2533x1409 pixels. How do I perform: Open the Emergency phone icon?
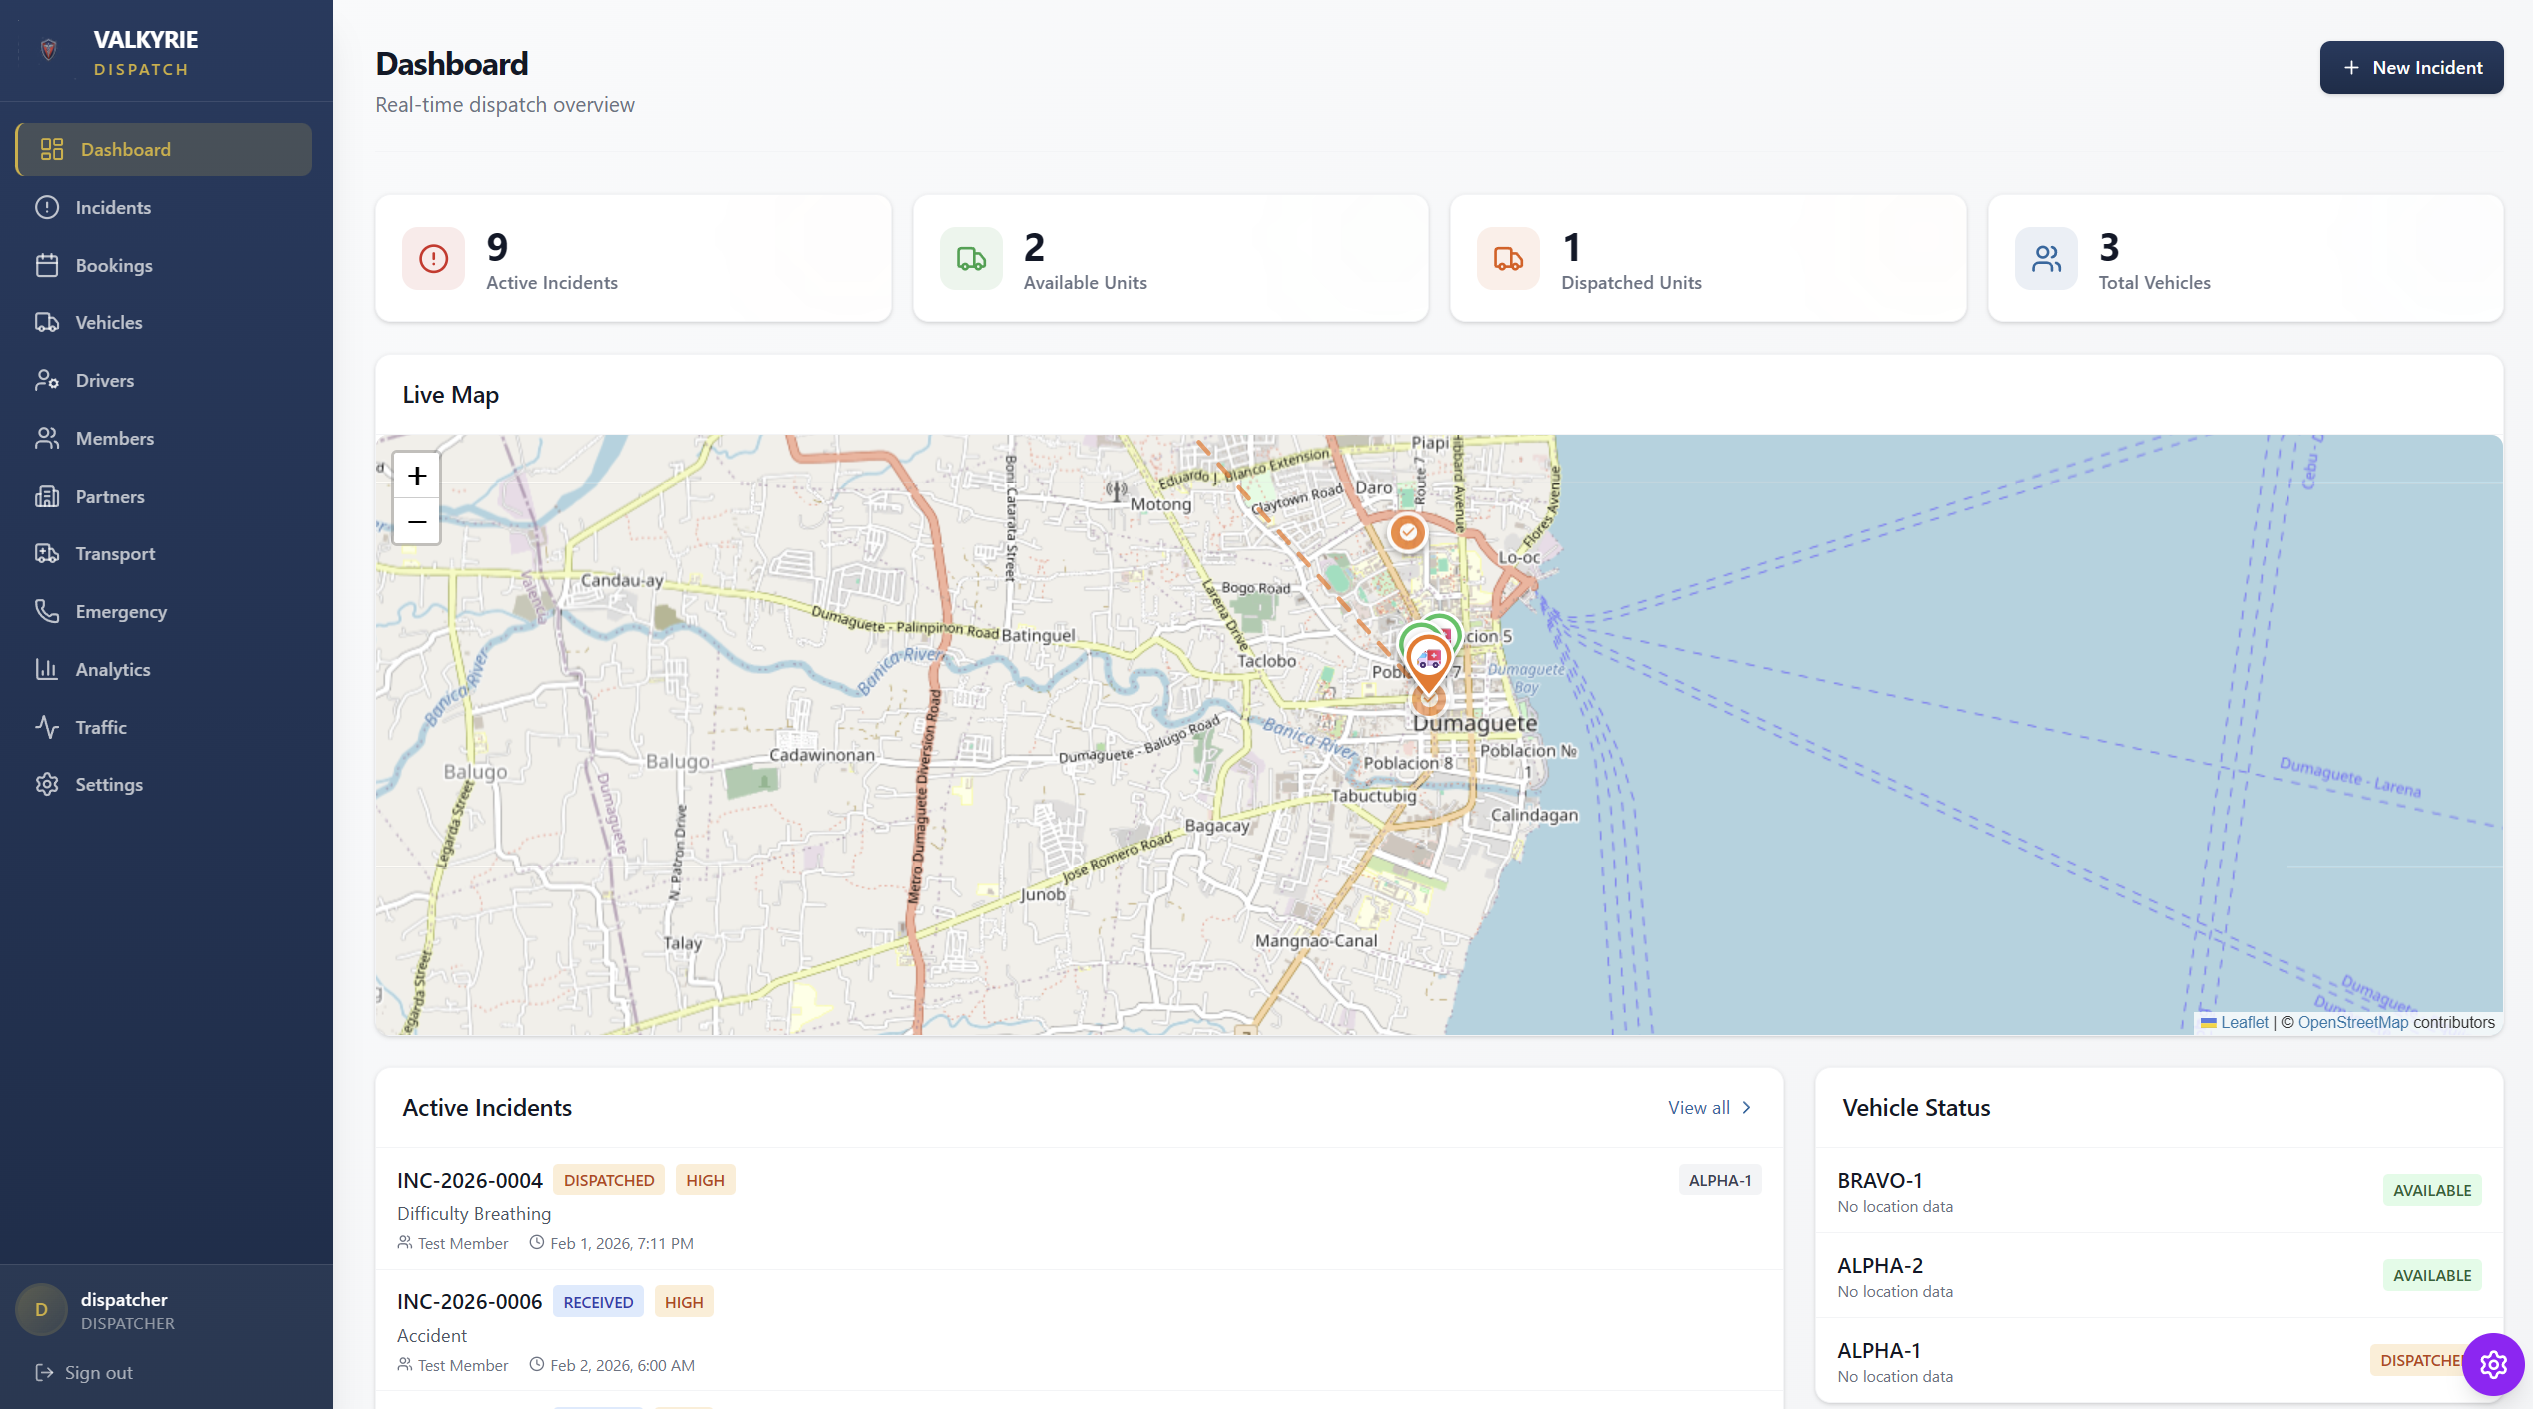tap(49, 611)
